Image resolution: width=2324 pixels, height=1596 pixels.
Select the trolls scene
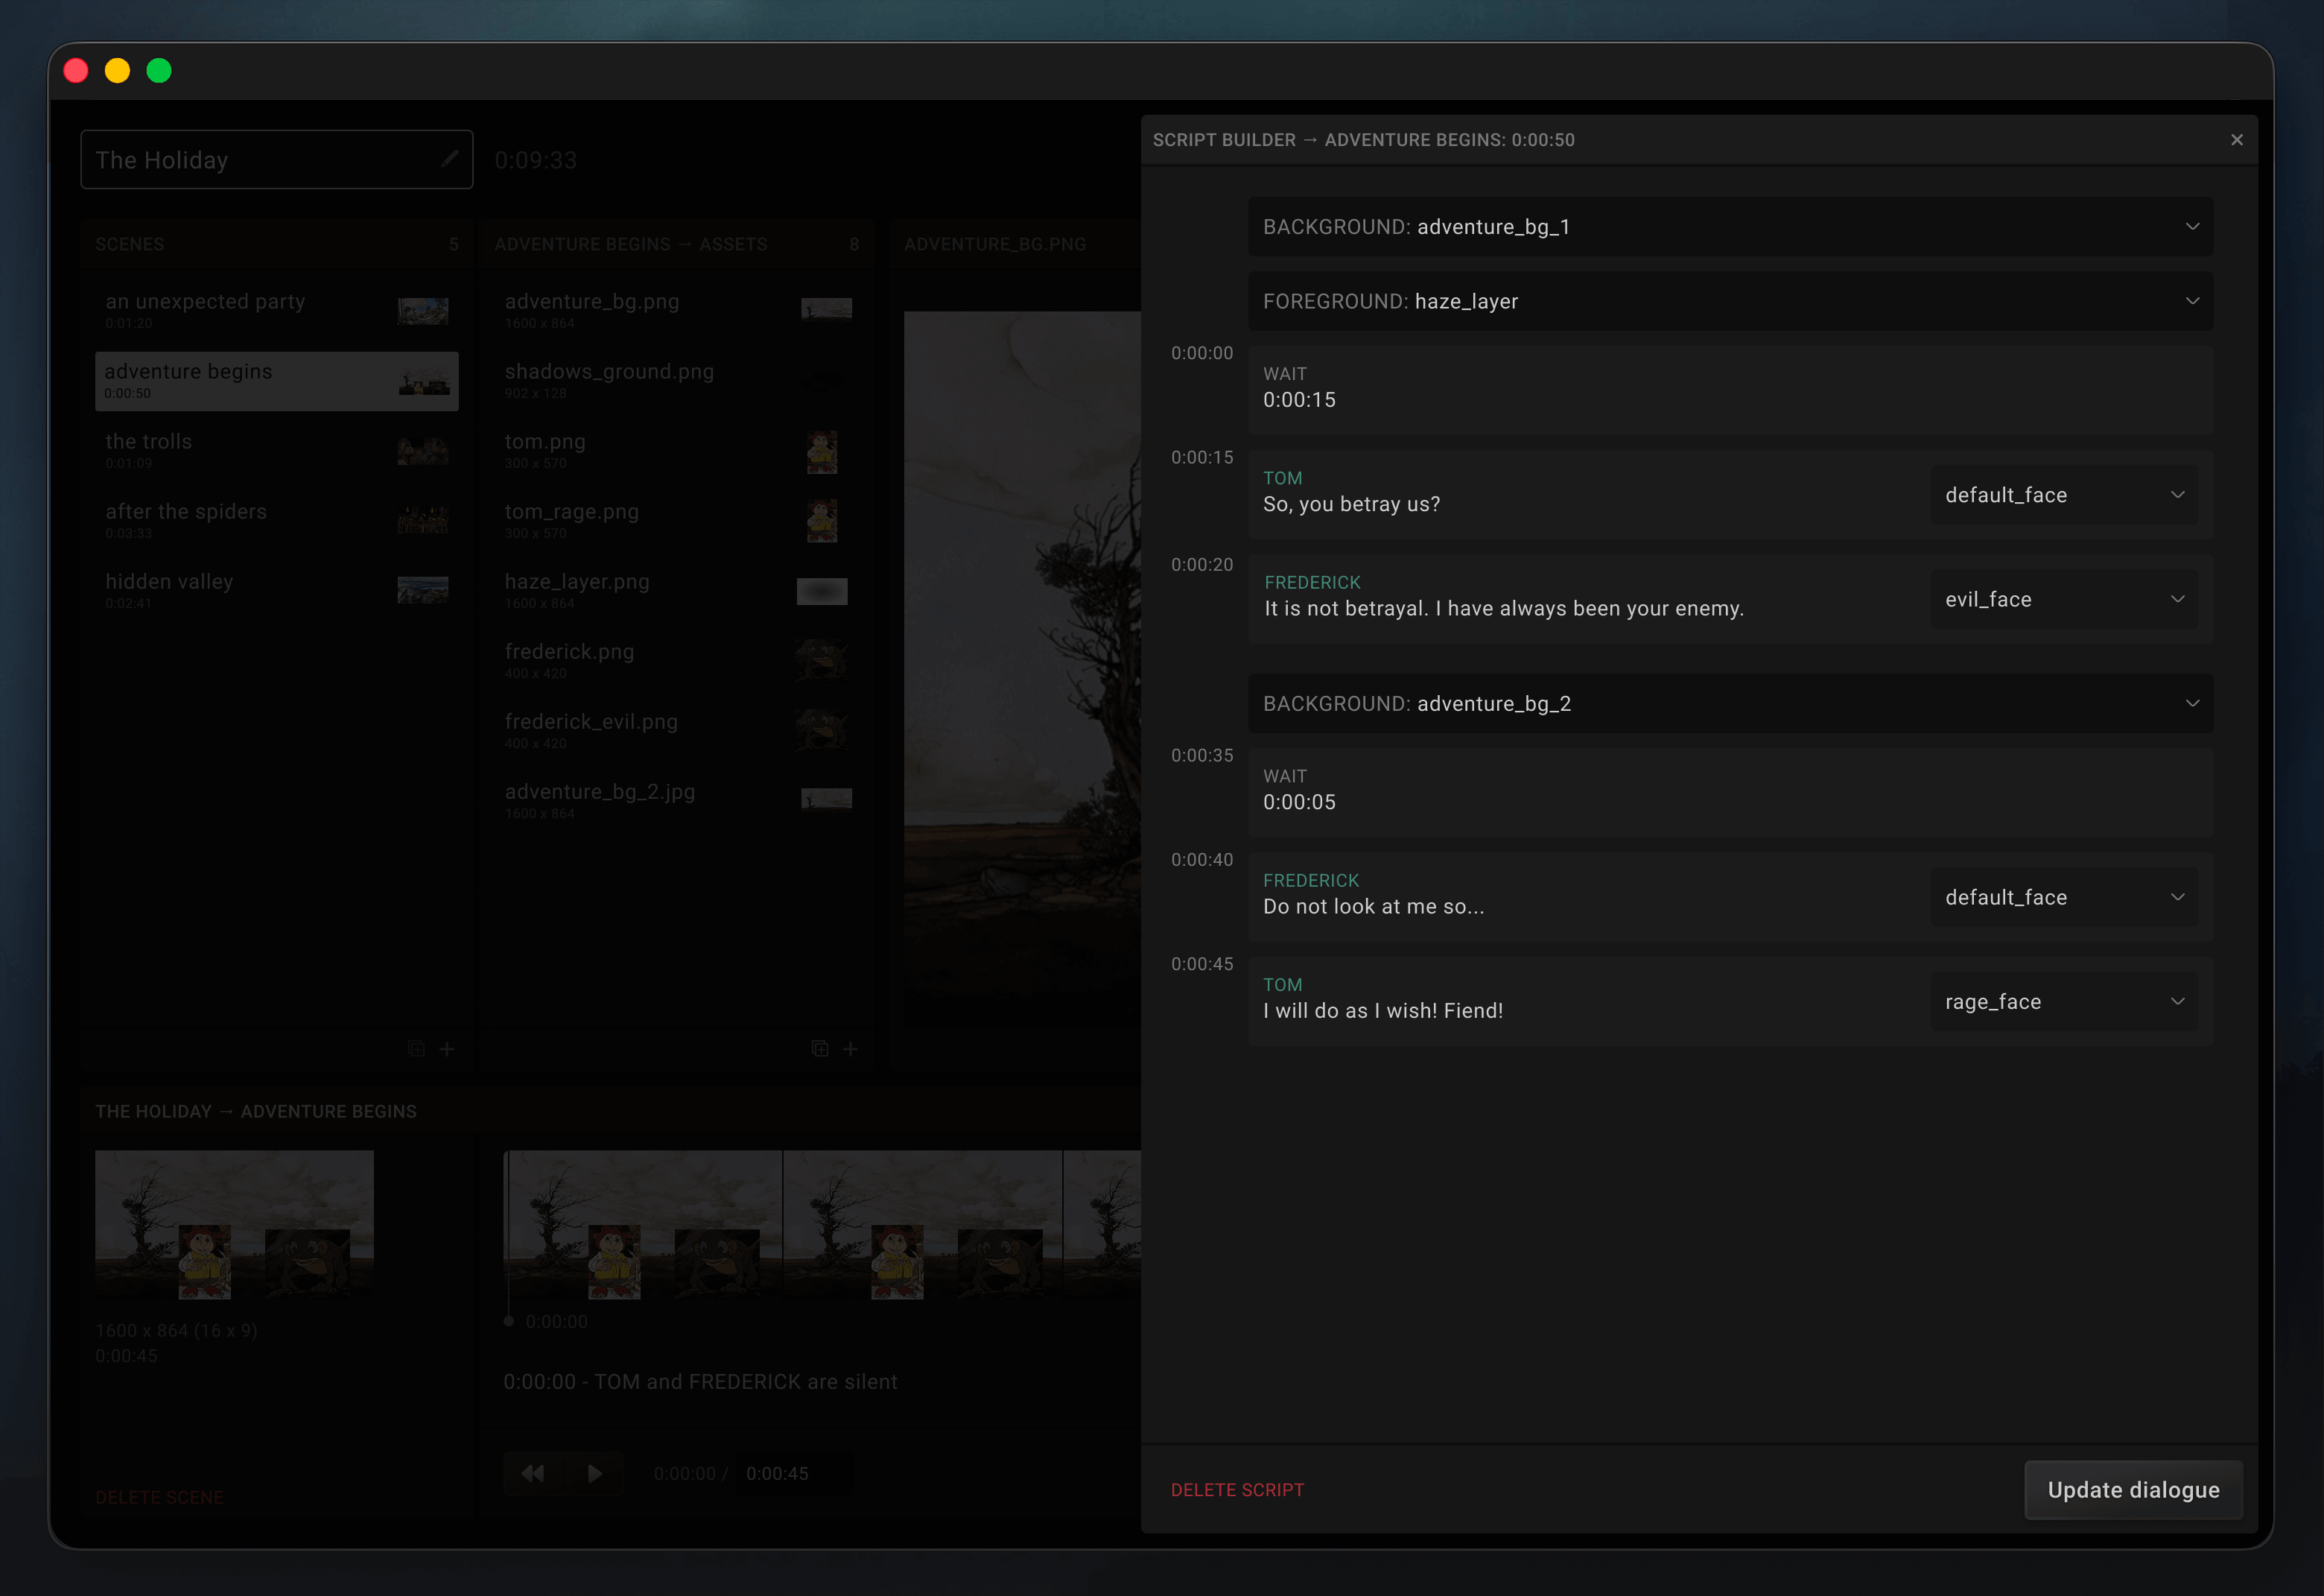(x=276, y=450)
